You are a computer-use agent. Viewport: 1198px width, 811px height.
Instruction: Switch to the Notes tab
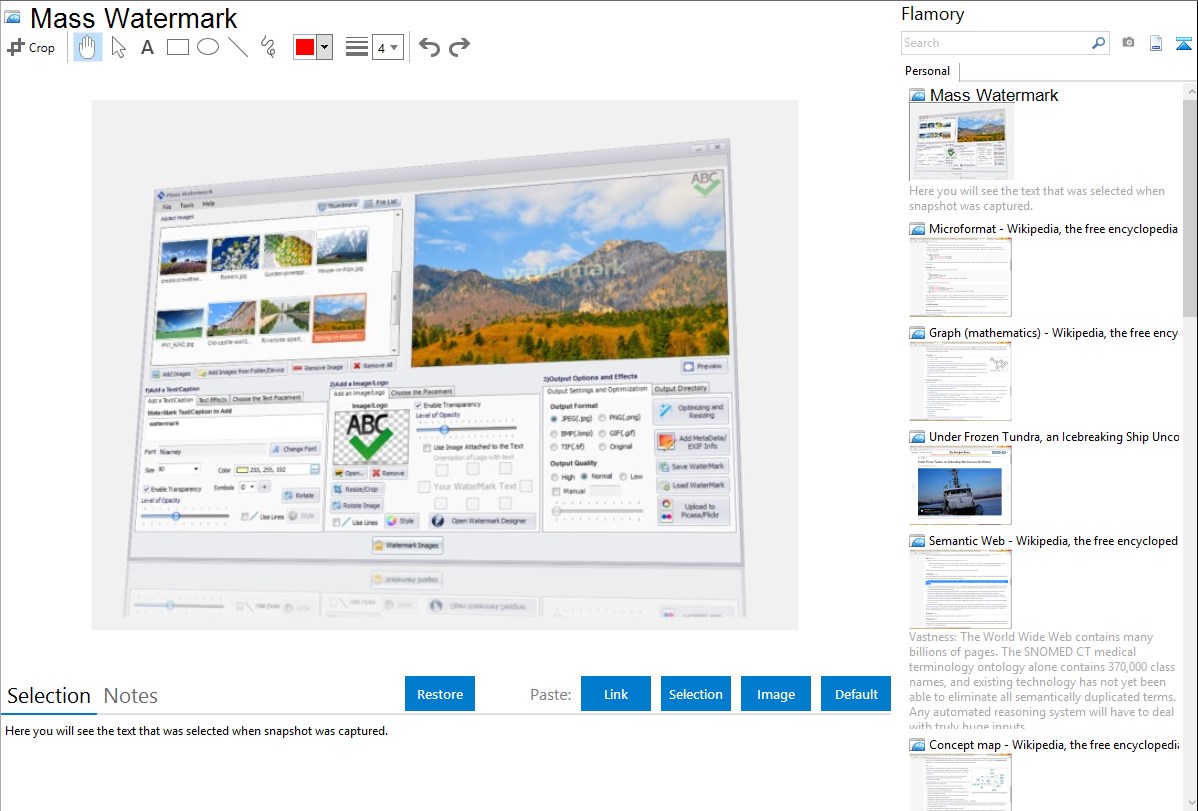pyautogui.click(x=131, y=696)
